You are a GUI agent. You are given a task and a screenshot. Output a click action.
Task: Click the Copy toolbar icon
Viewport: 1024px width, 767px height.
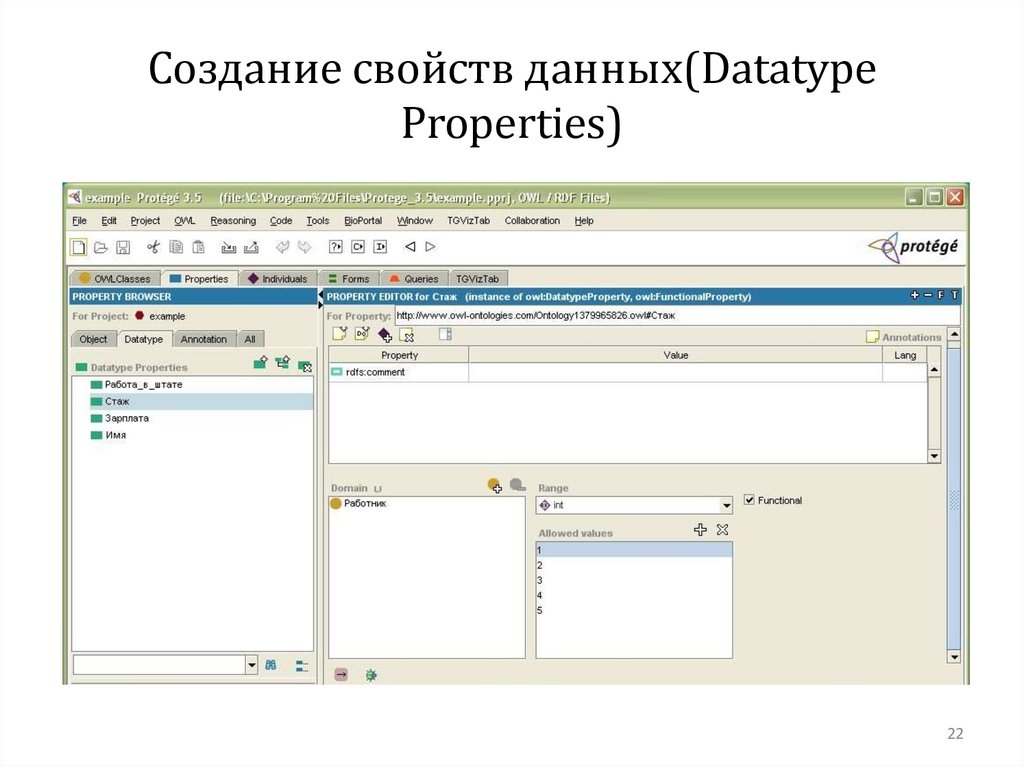tap(176, 247)
